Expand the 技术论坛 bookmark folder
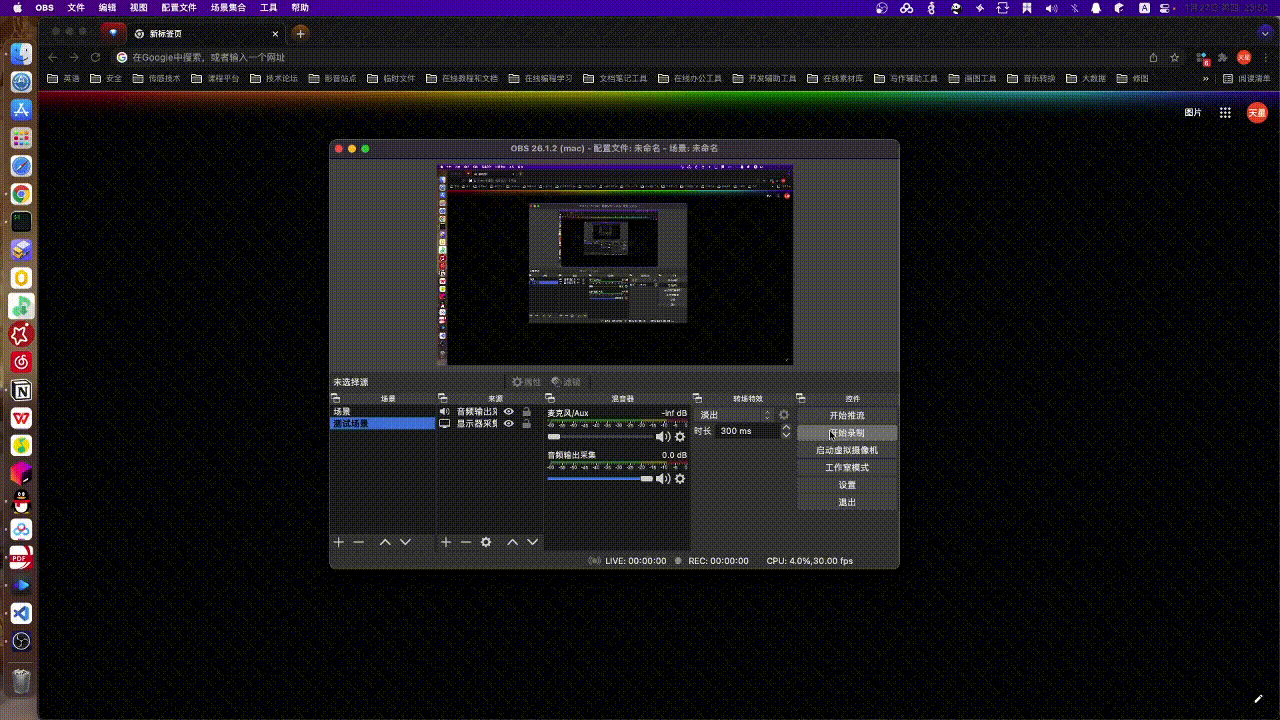 (x=274, y=78)
